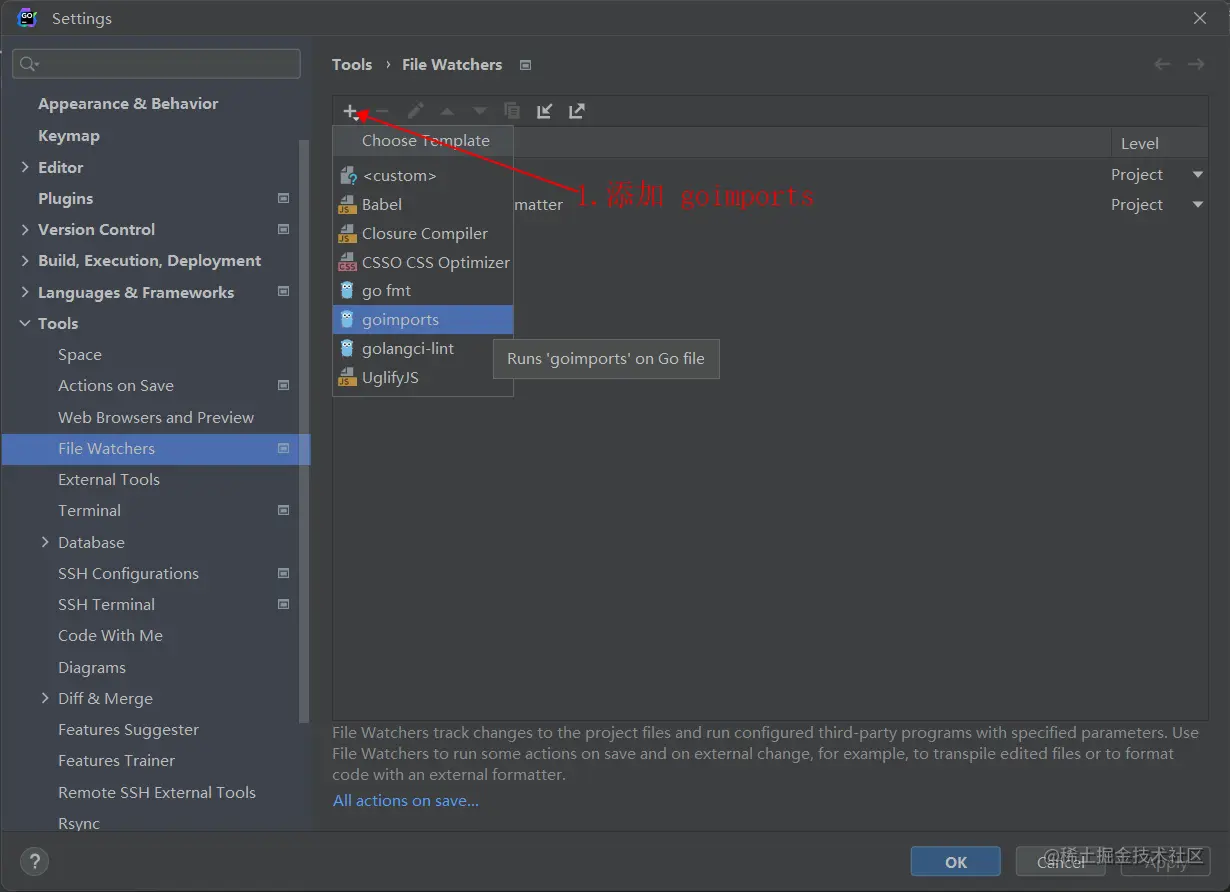Open Keymap settings
This screenshot has height=892, width=1230.
coord(69,135)
